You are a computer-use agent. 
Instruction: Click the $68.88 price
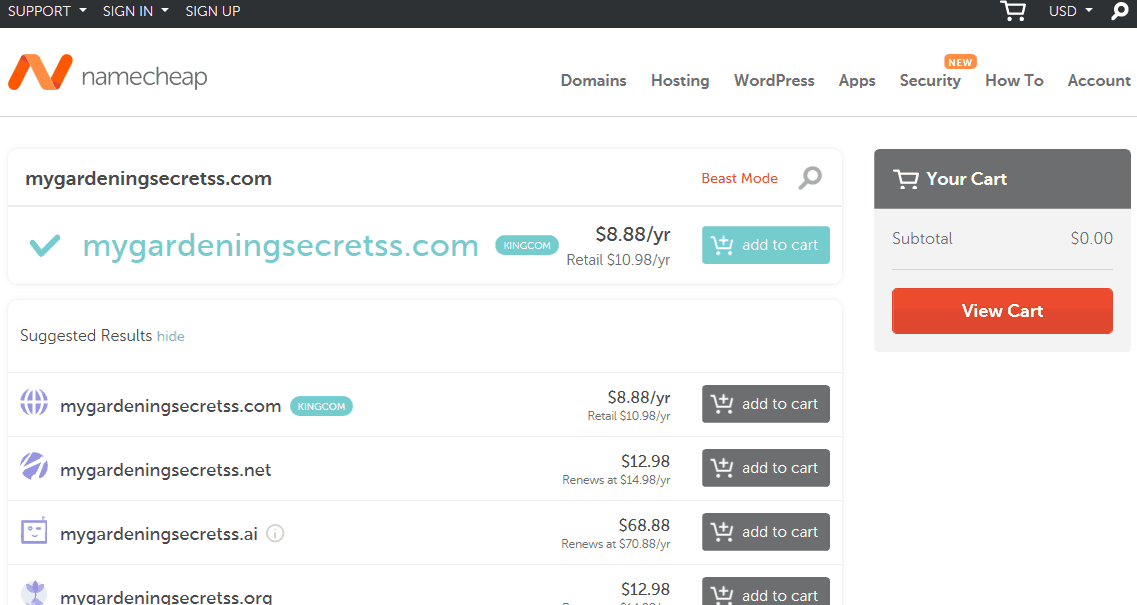coord(644,525)
